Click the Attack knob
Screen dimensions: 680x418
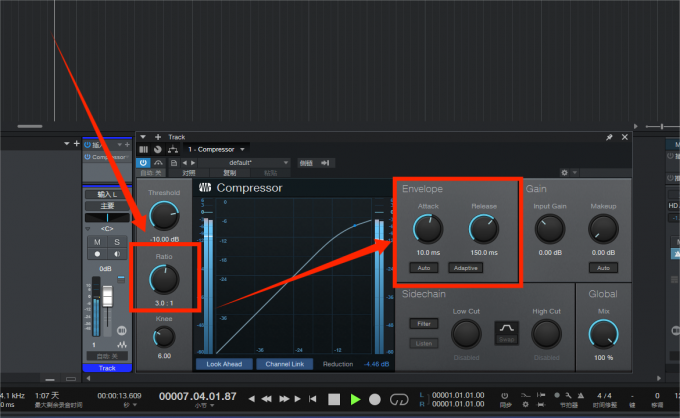(x=428, y=229)
